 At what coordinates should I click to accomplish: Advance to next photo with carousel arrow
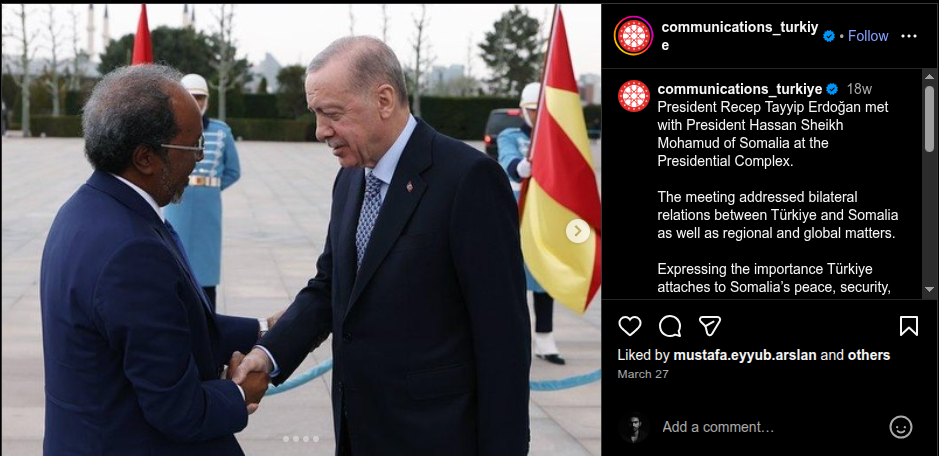coord(578,231)
